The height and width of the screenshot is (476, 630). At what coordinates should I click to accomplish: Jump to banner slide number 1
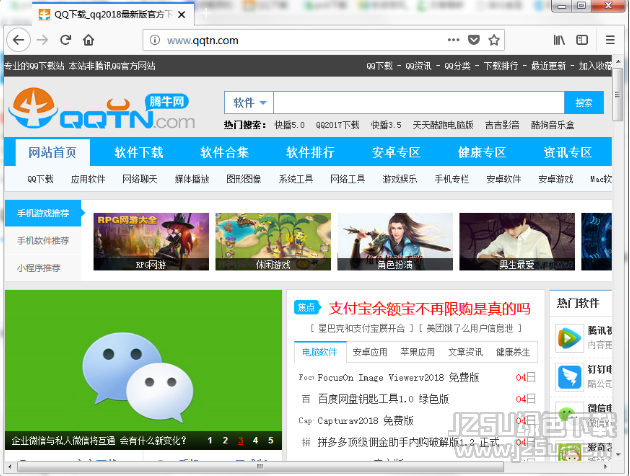[x=210, y=441]
